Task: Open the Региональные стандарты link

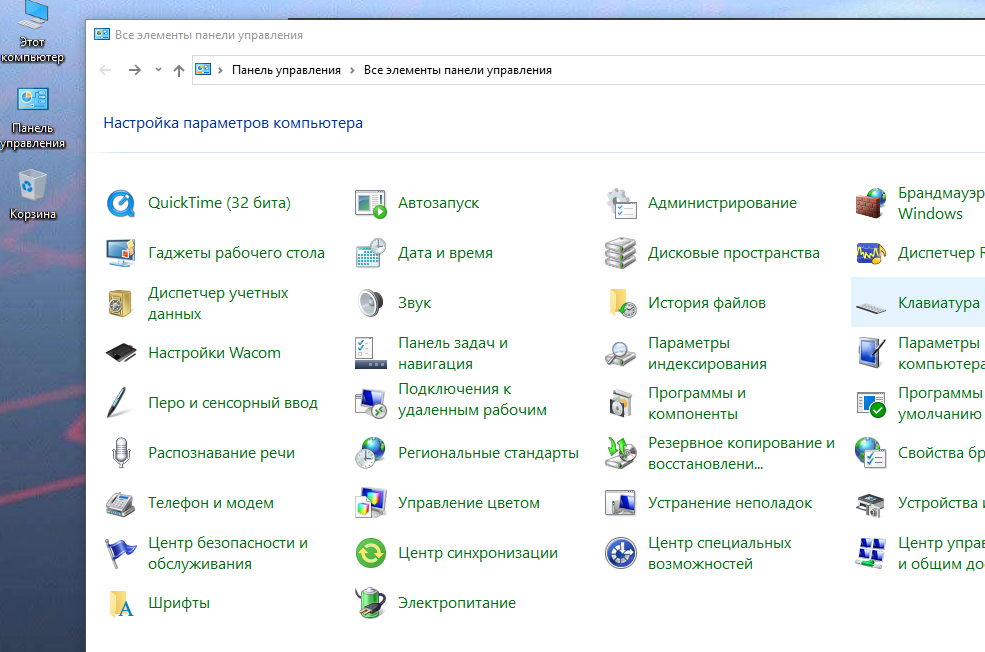Action: (489, 453)
